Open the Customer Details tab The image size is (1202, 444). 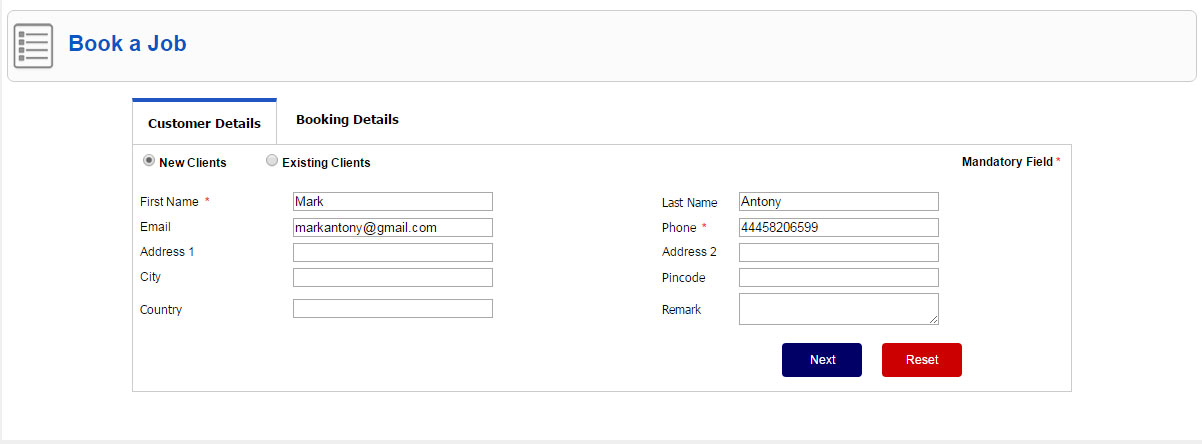[204, 122]
